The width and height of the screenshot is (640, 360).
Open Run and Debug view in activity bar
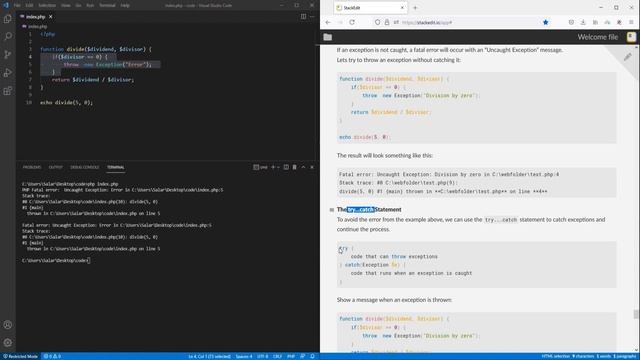point(8,73)
